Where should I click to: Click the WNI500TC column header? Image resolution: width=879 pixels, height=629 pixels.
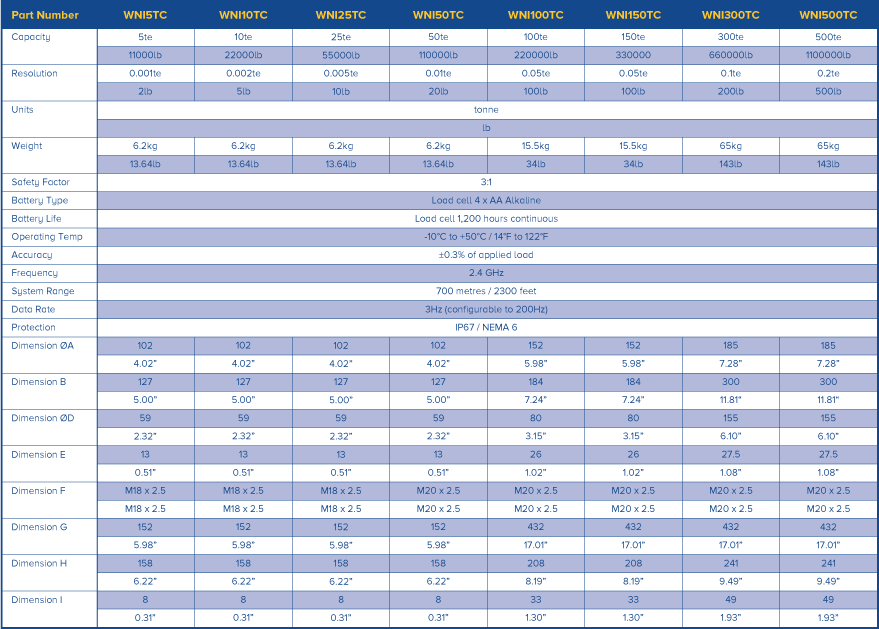click(x=829, y=15)
